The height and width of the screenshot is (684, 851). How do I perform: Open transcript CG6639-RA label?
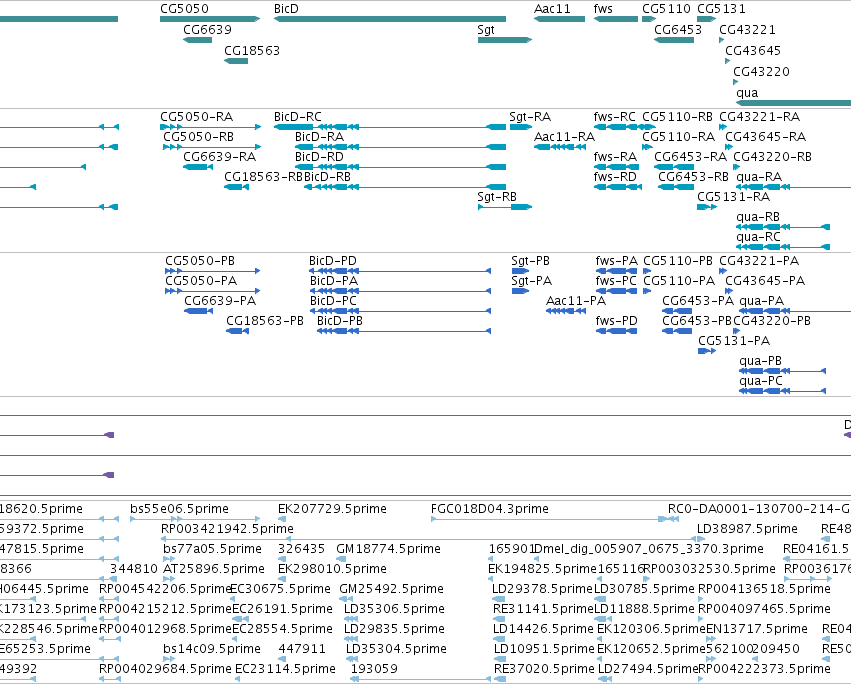click(x=219, y=157)
